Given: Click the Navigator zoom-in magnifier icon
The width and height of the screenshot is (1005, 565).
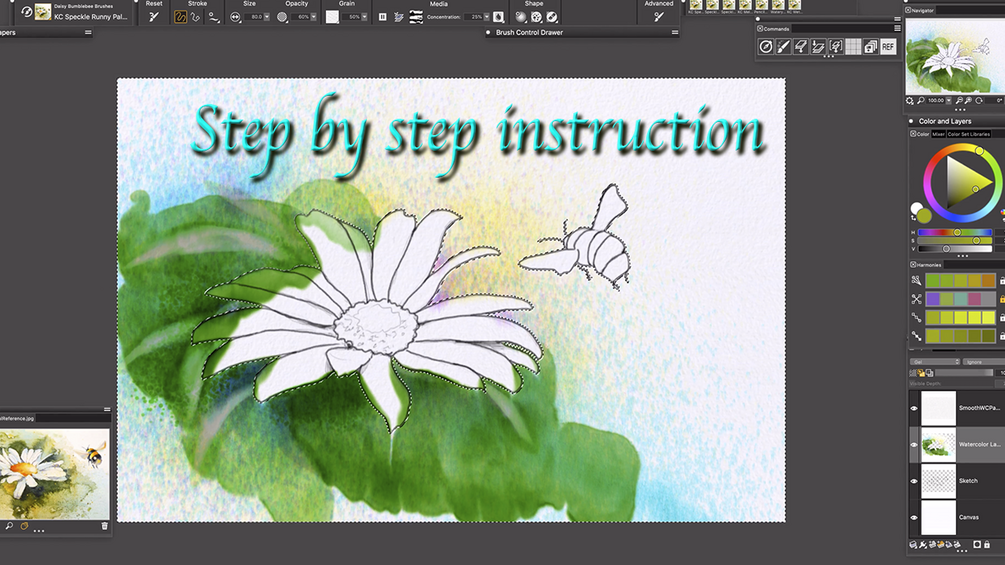Looking at the screenshot, I should pos(968,101).
